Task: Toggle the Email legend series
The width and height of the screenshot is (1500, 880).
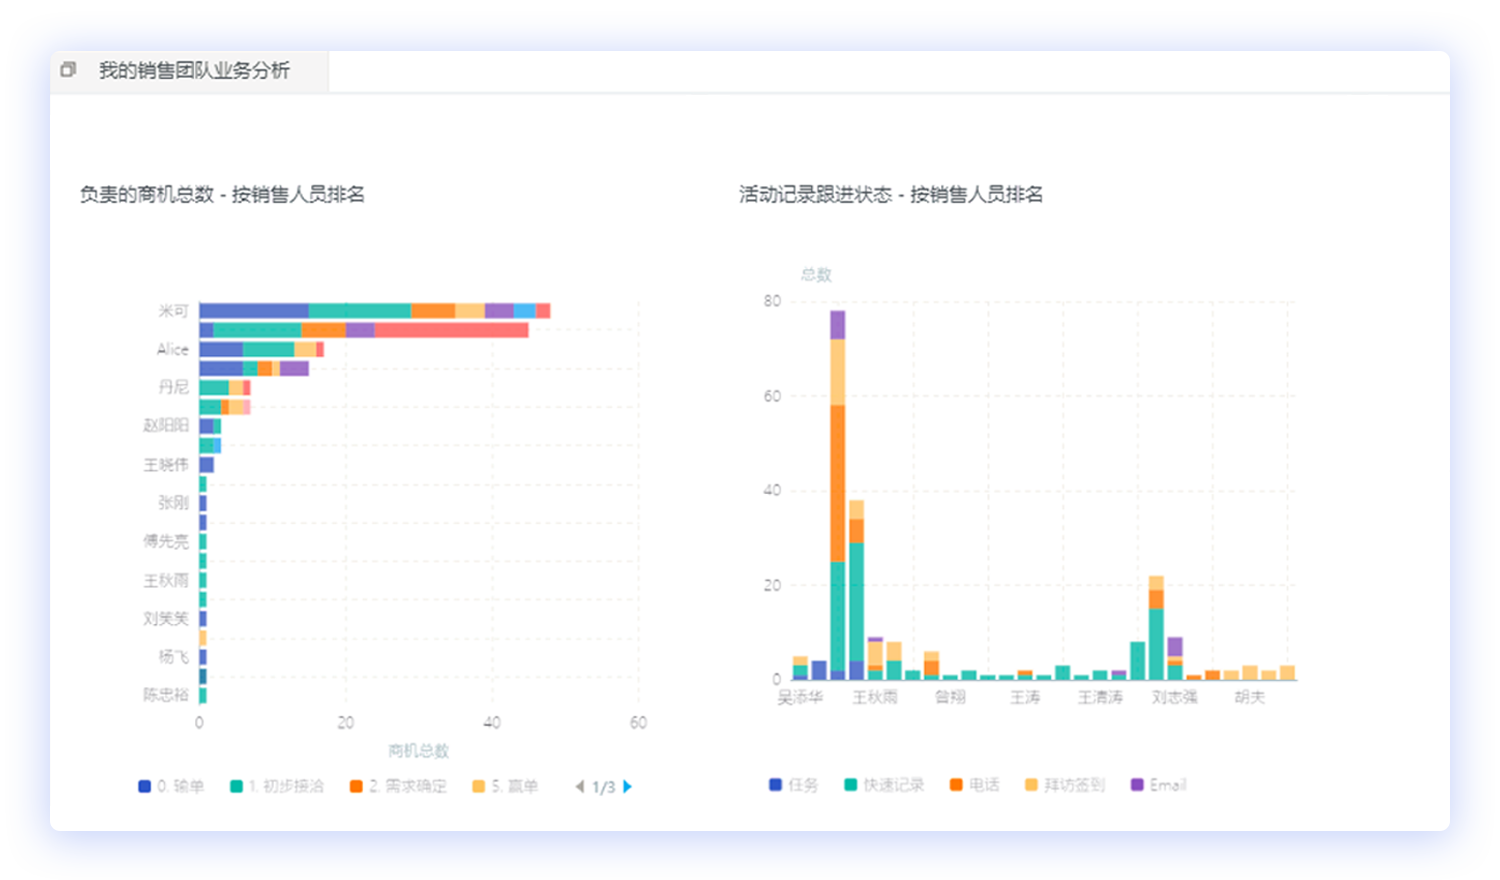Action: pos(1158,785)
